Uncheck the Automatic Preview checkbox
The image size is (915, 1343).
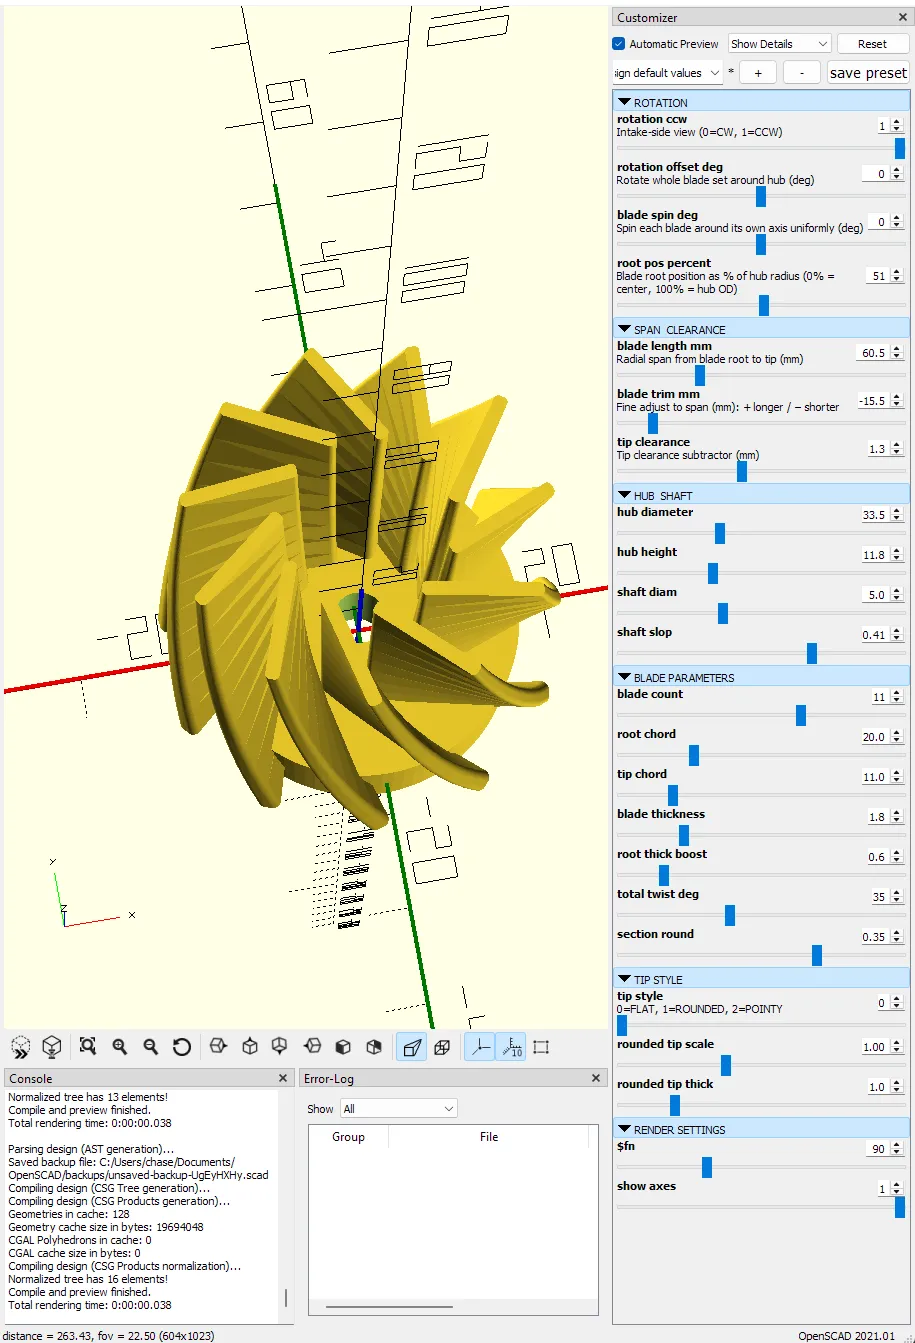coord(619,44)
